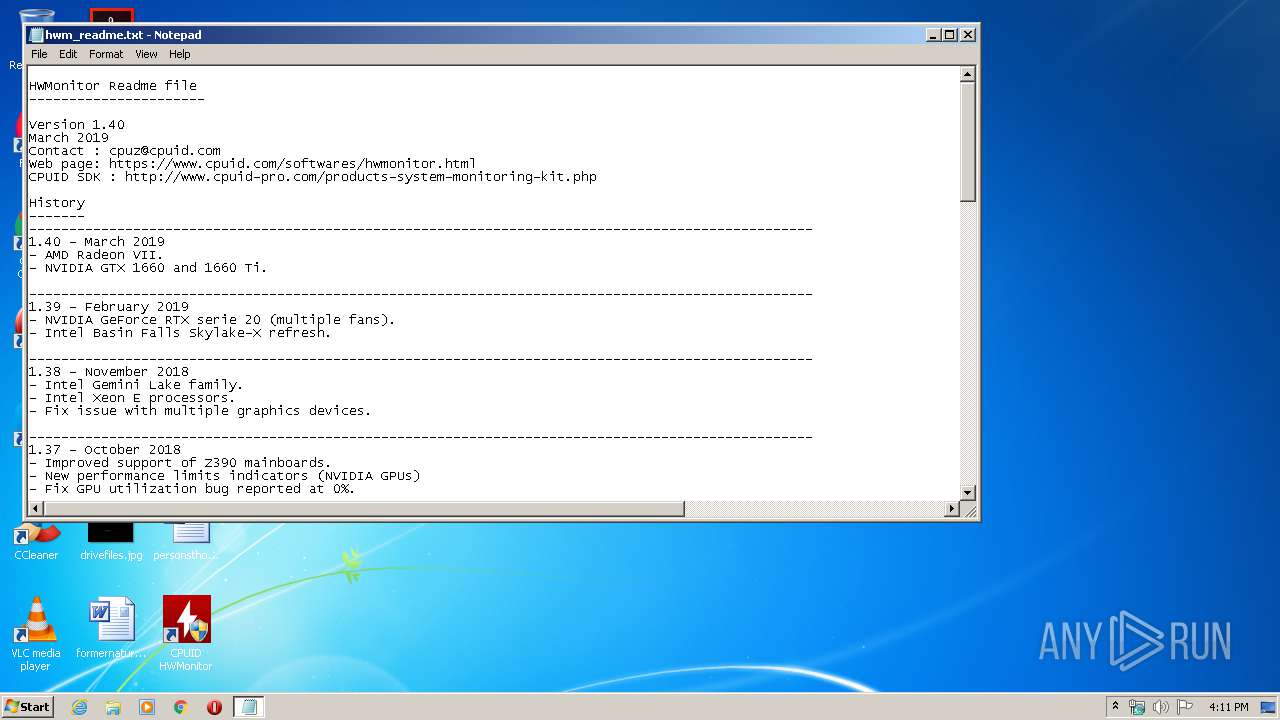
Task: Open the File menu in Notepad
Action: 39,54
